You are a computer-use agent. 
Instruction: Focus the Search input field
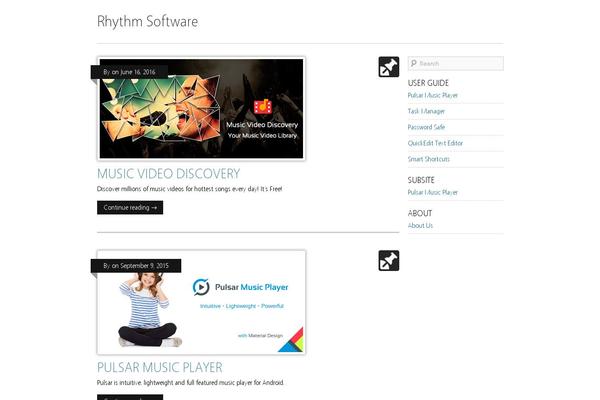point(455,64)
